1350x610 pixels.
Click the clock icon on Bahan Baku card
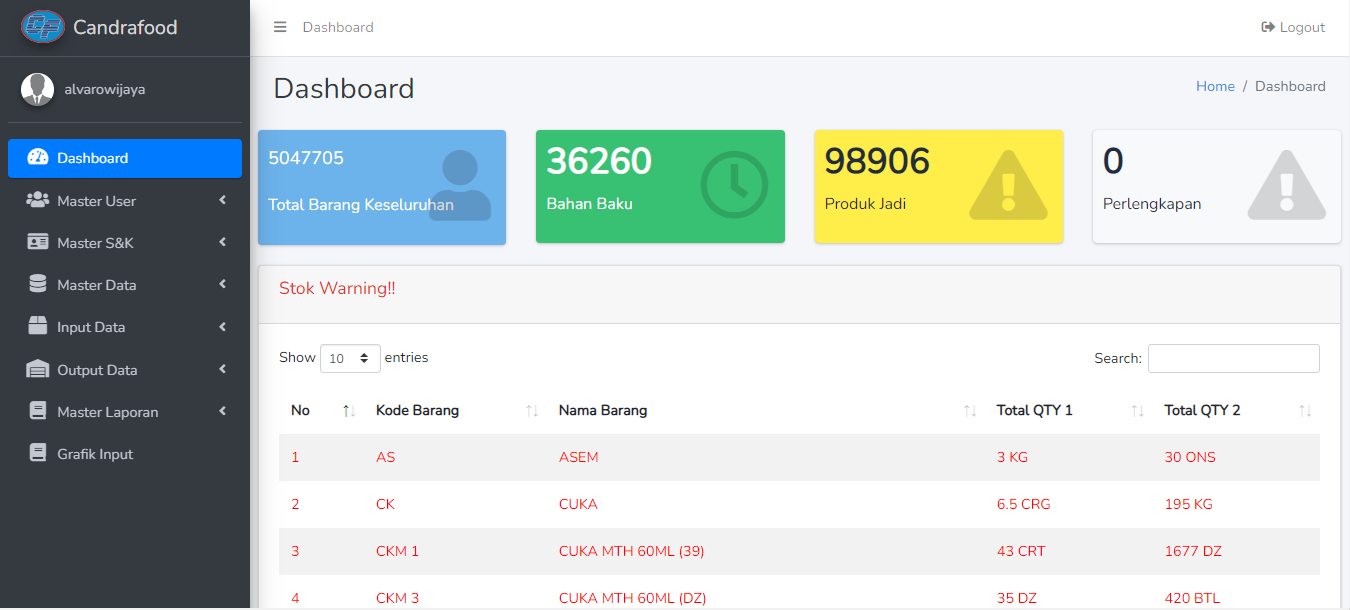tap(733, 185)
